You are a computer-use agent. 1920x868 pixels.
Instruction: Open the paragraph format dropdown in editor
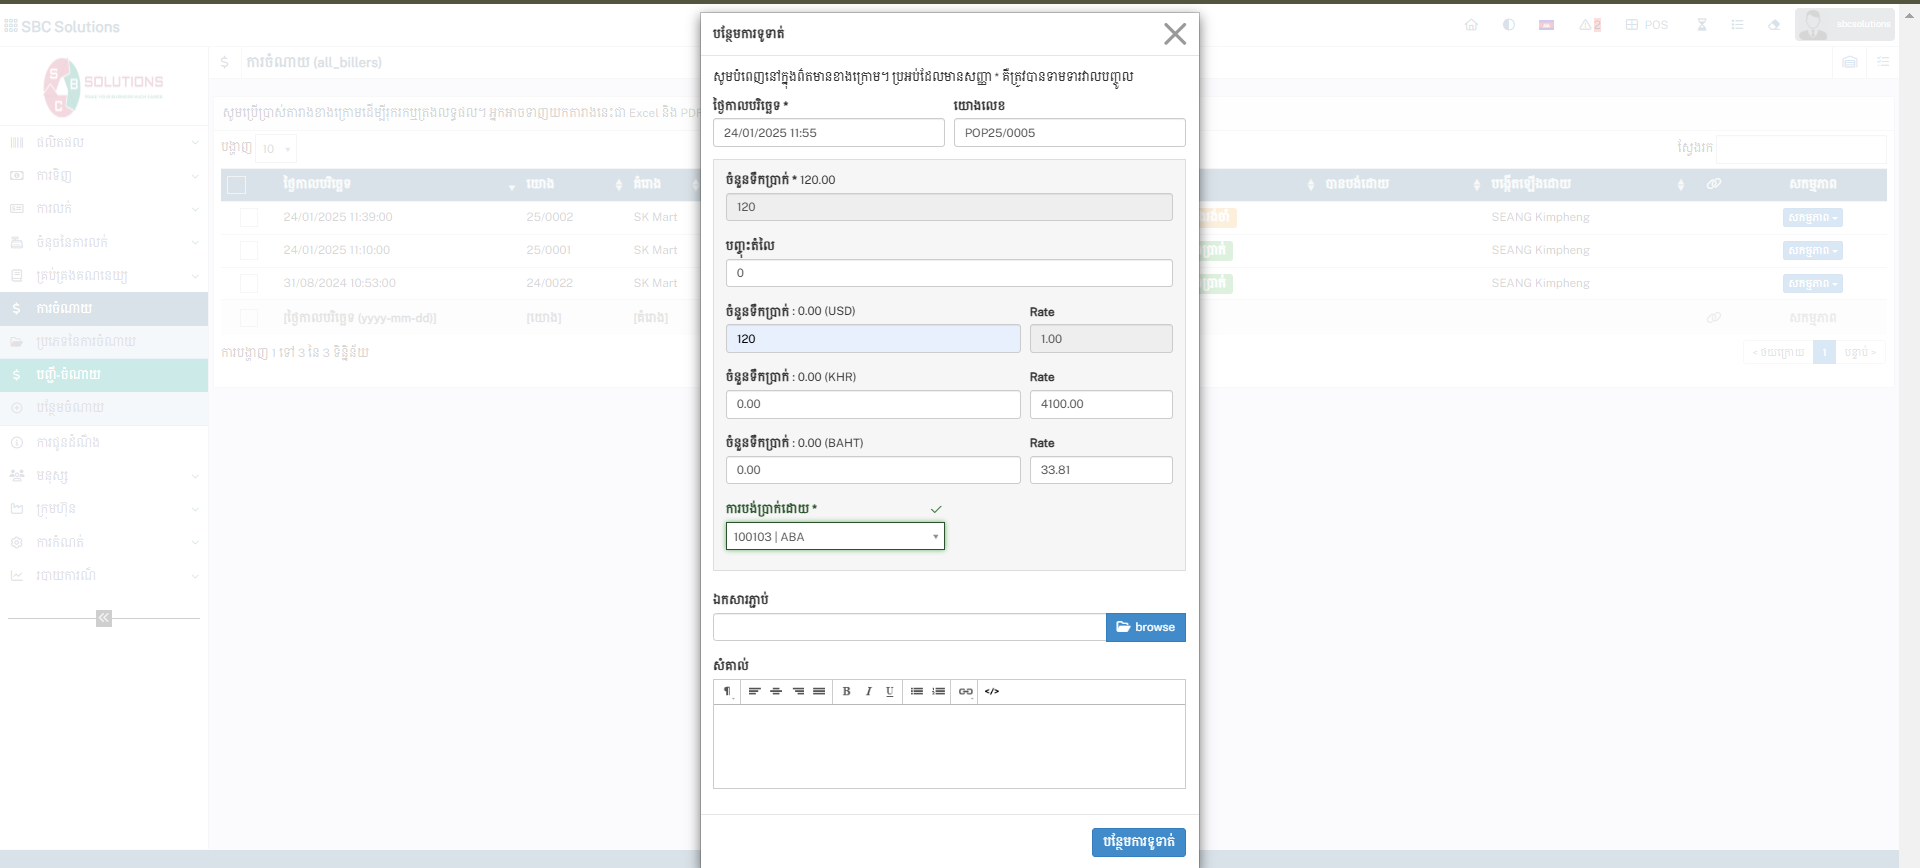[727, 692]
